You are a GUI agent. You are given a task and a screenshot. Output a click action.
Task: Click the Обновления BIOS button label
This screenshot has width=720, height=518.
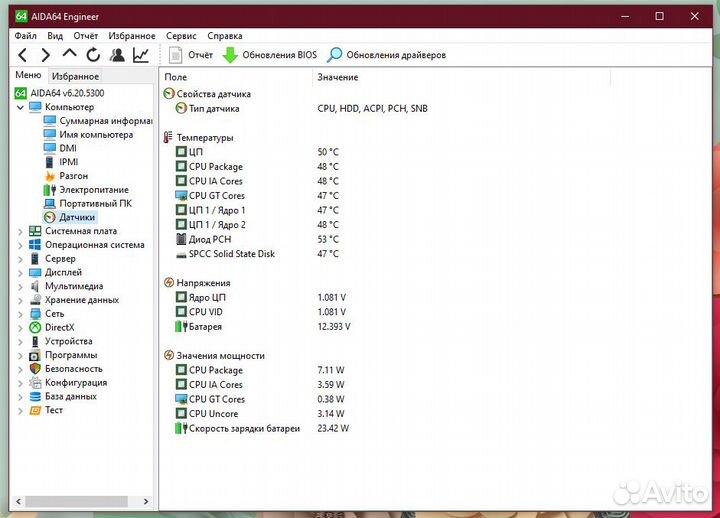280,55
